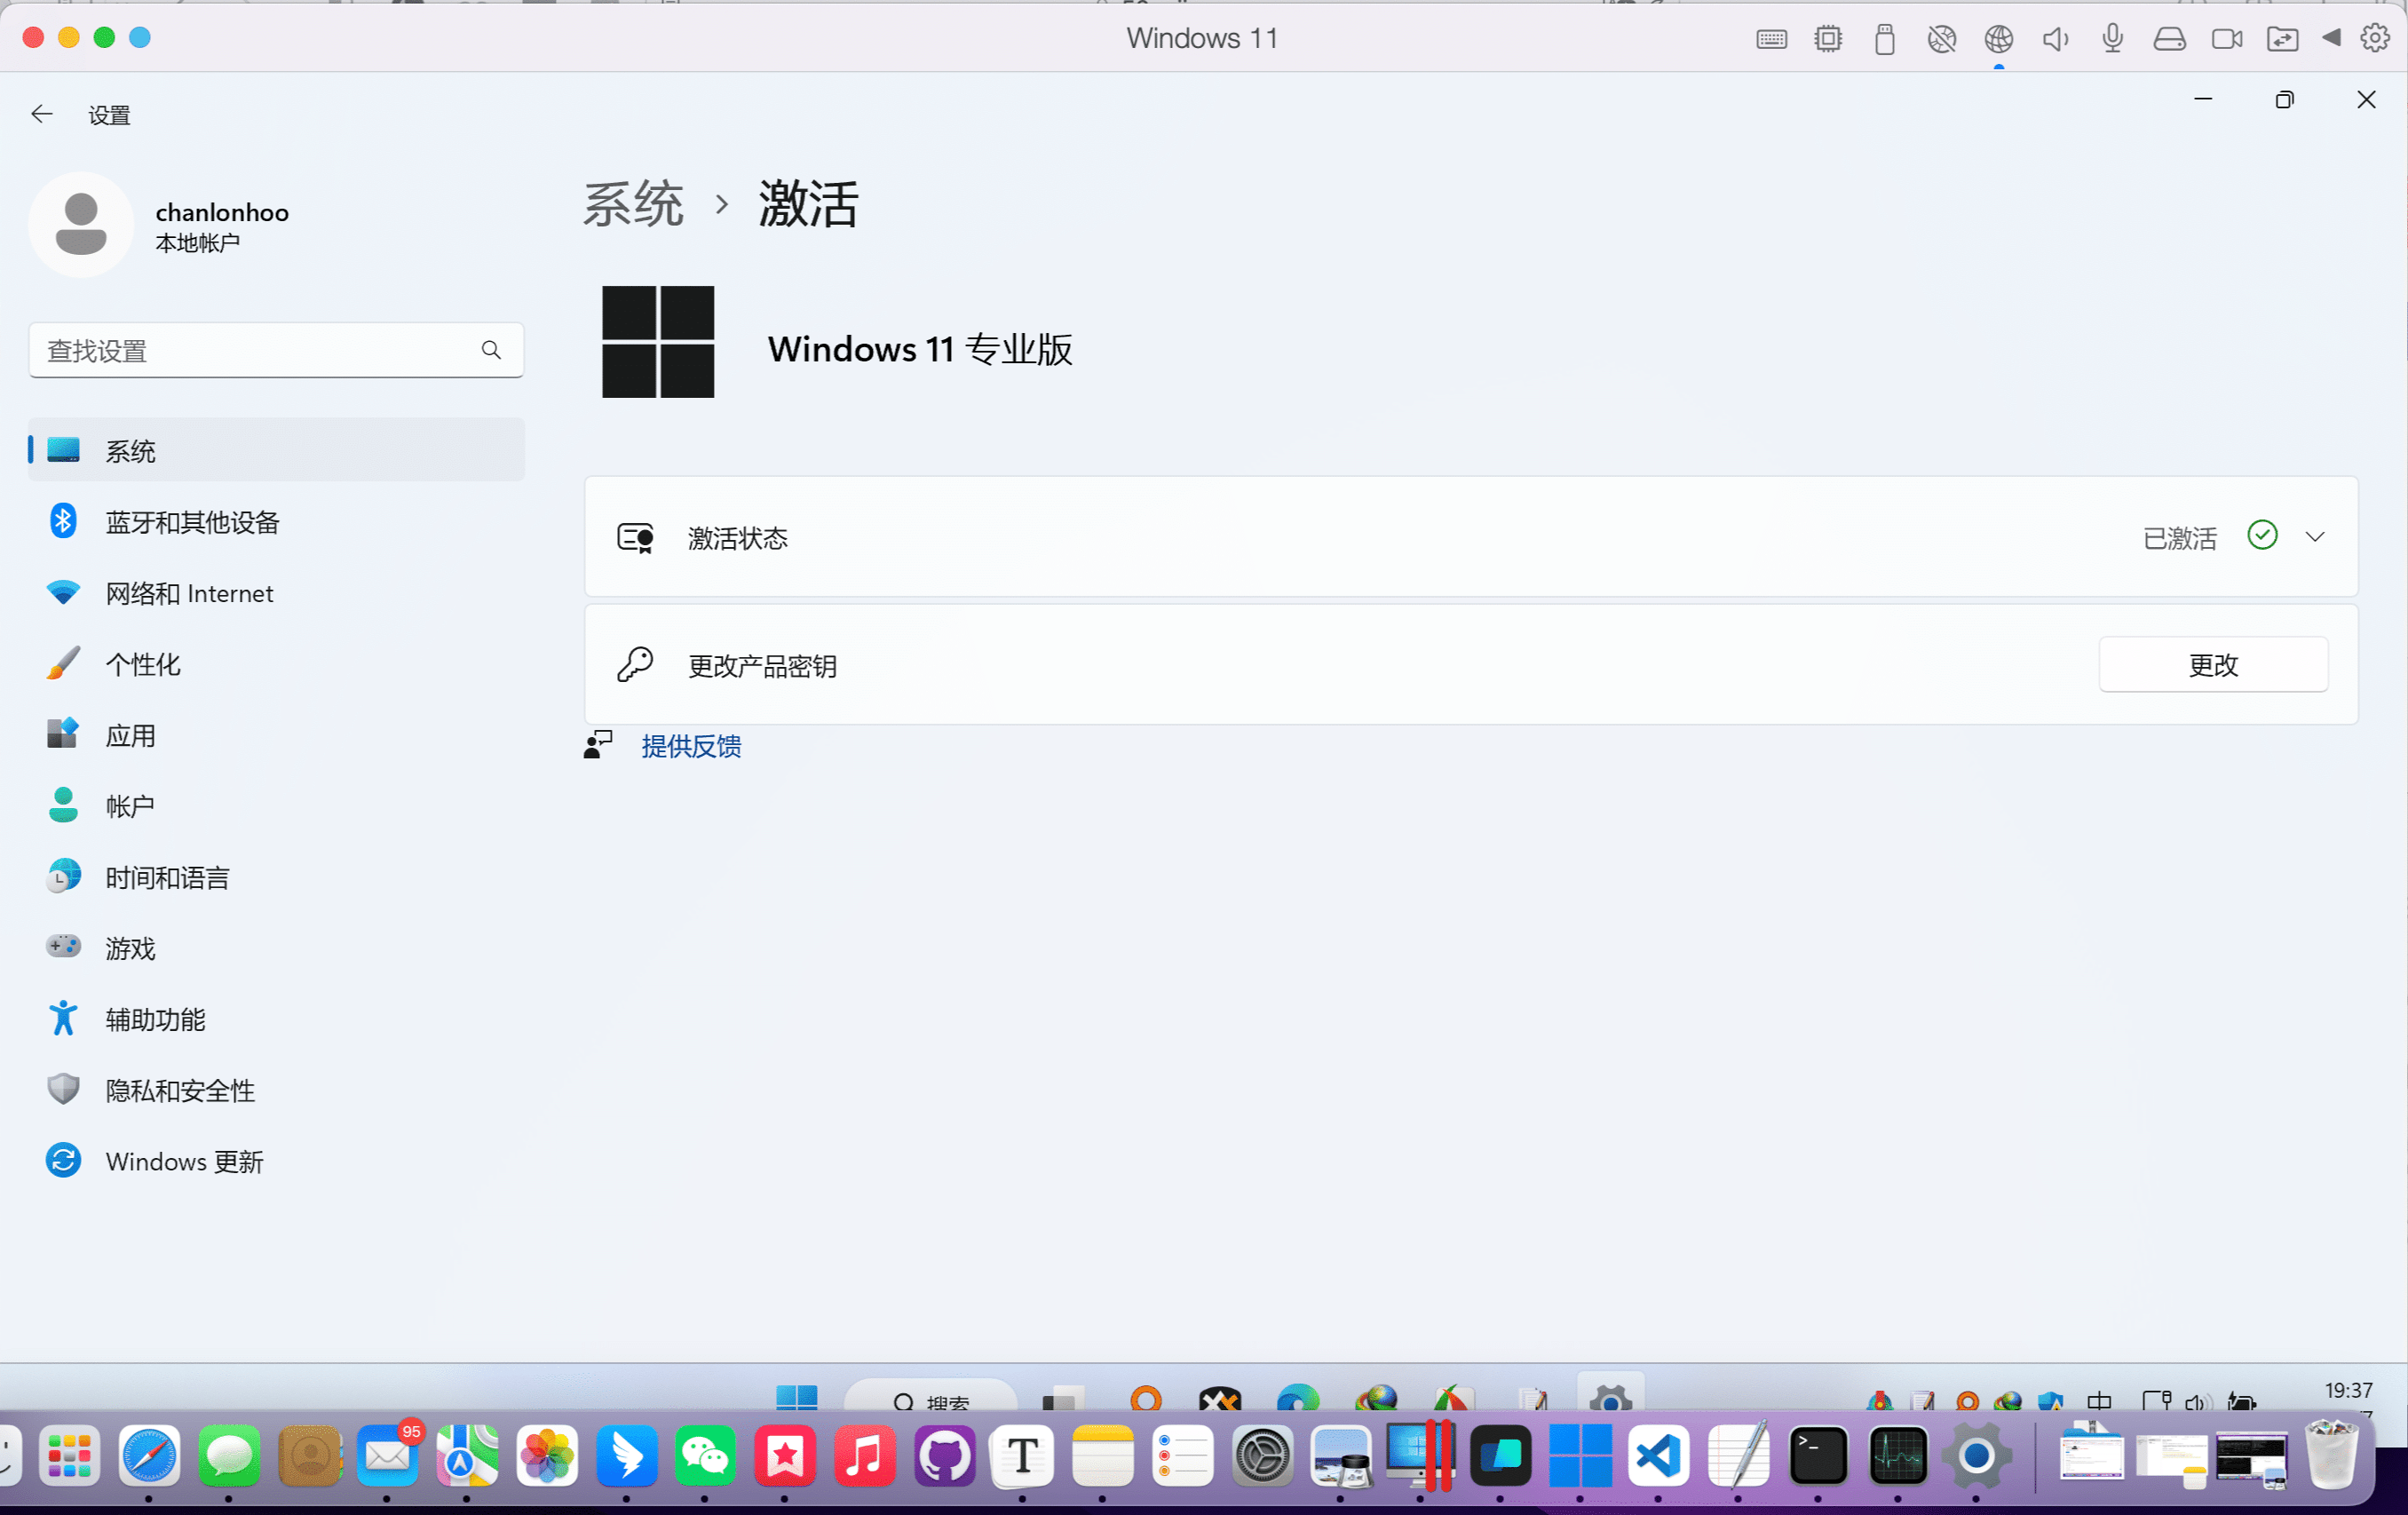The height and width of the screenshot is (1515, 2408).
Task: Collapse toolbar with the left triangle arrow
Action: [x=2331, y=38]
